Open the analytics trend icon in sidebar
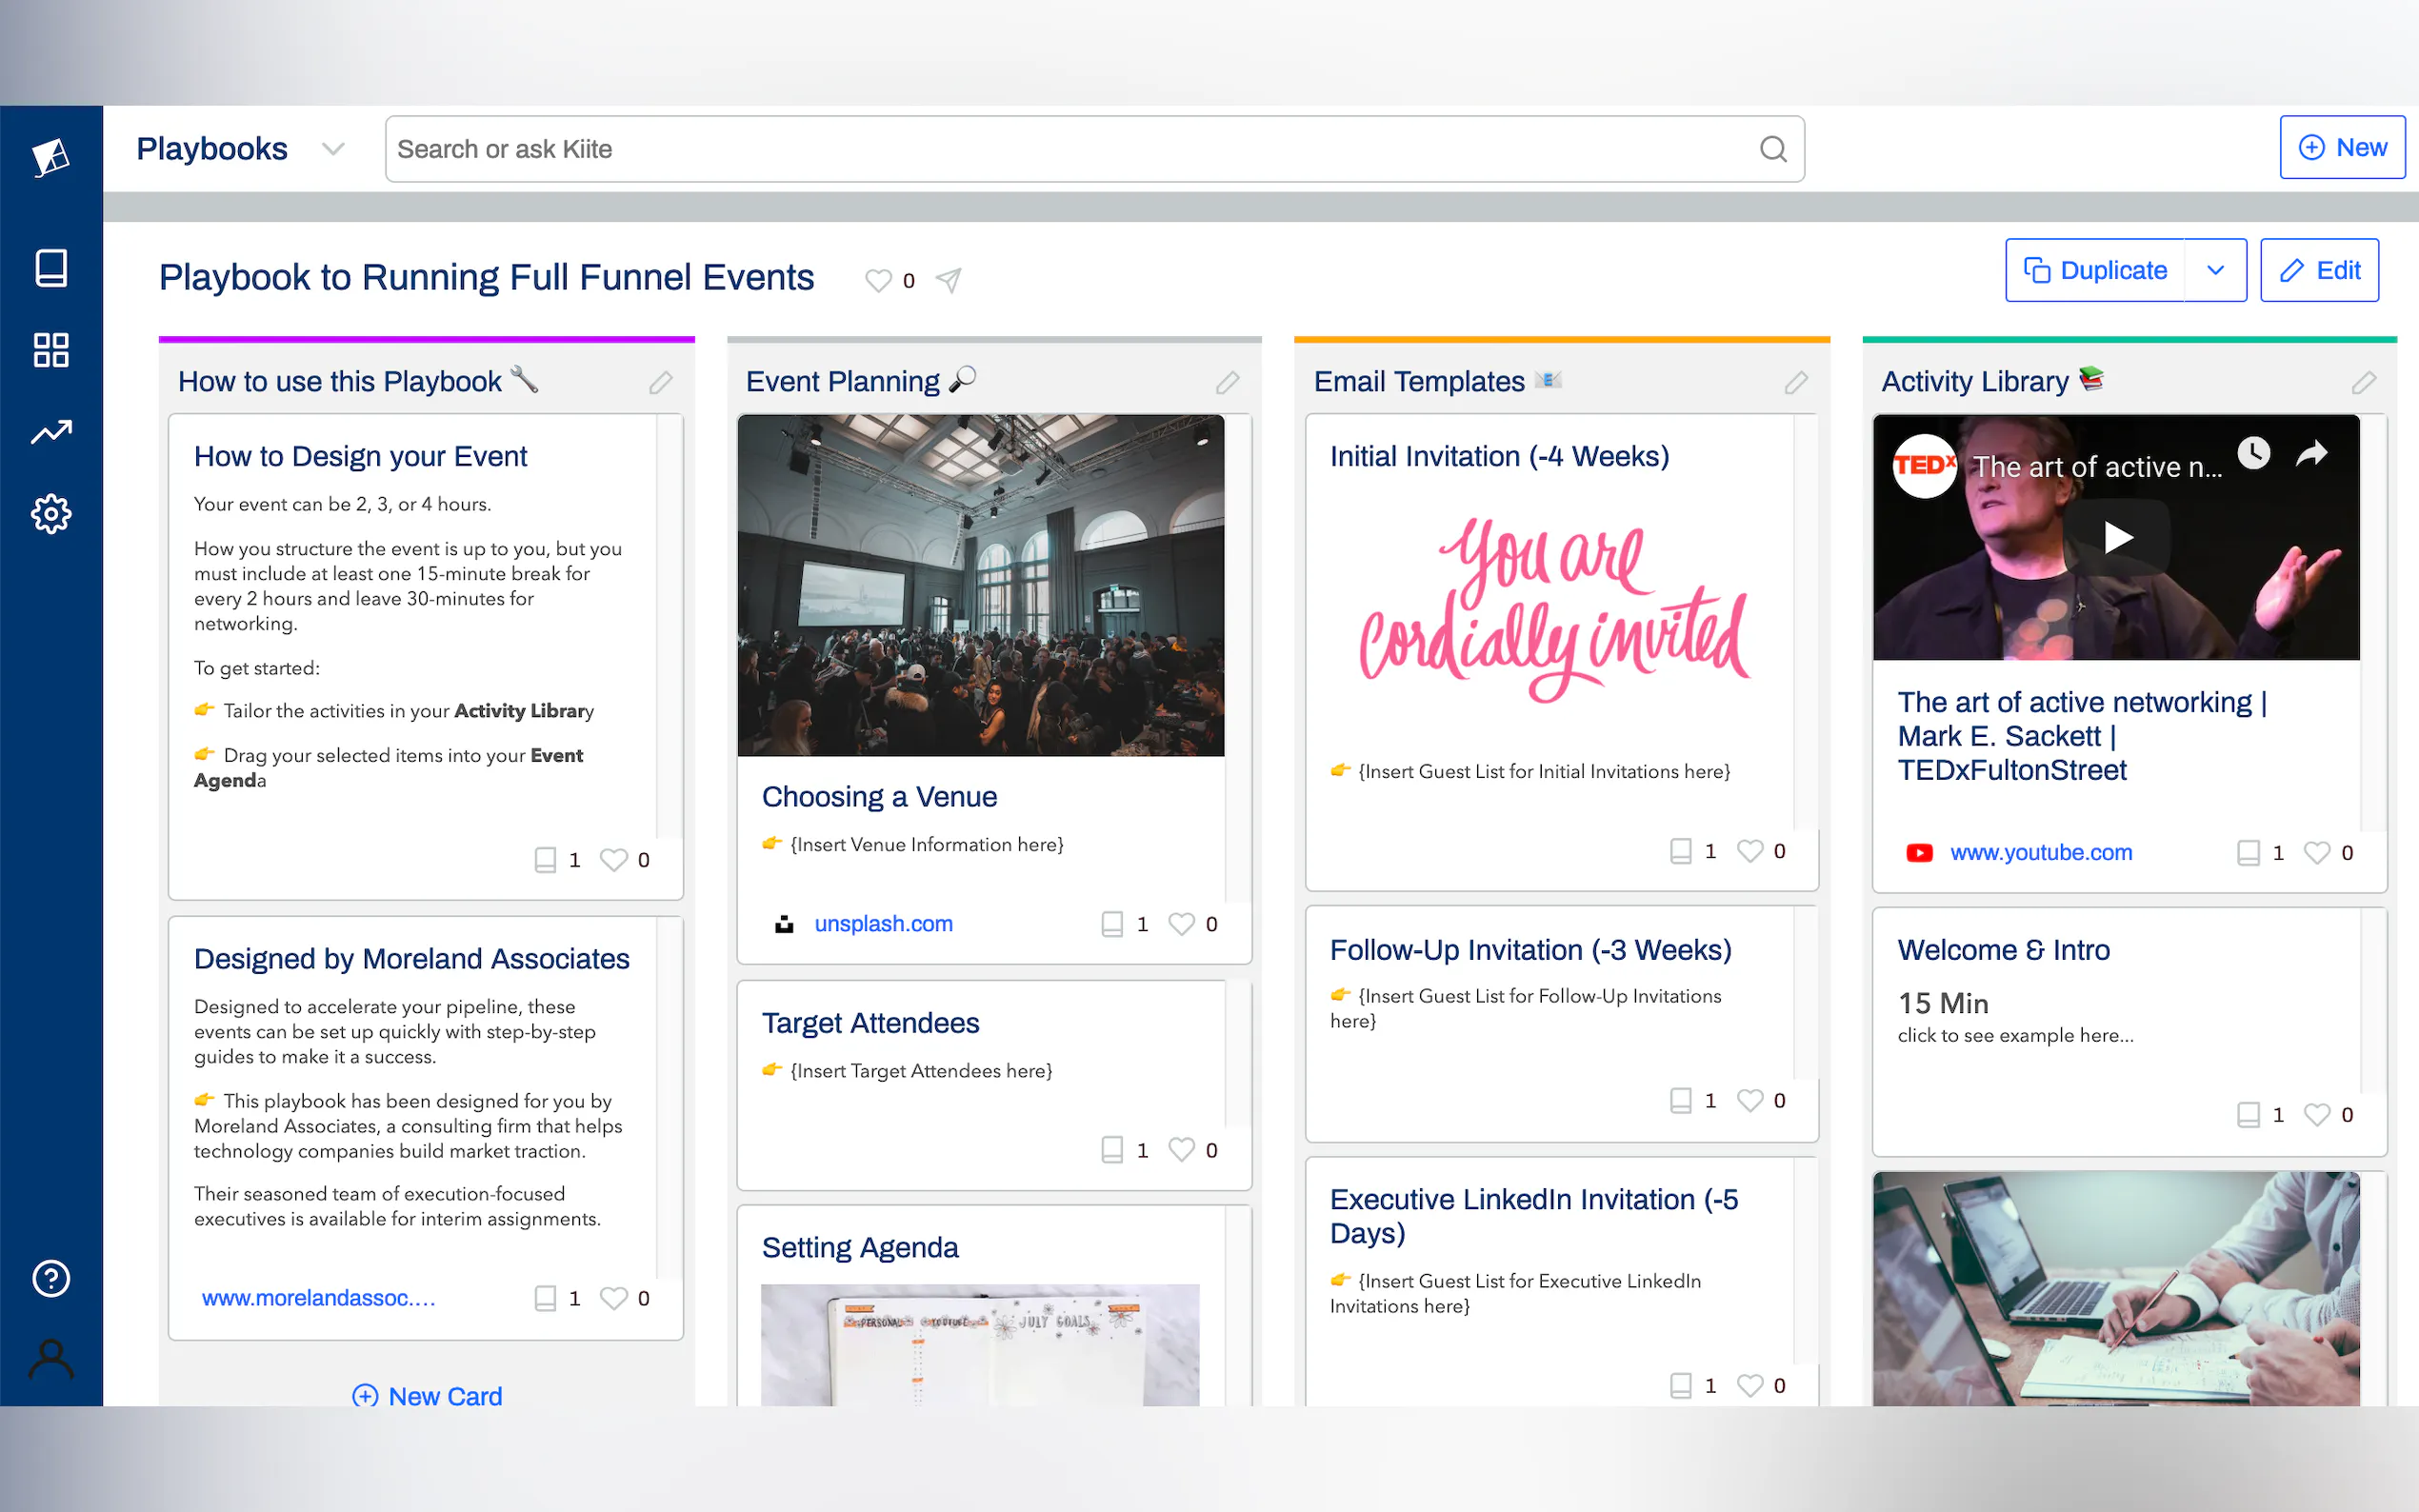2419x1512 pixels. (51, 432)
